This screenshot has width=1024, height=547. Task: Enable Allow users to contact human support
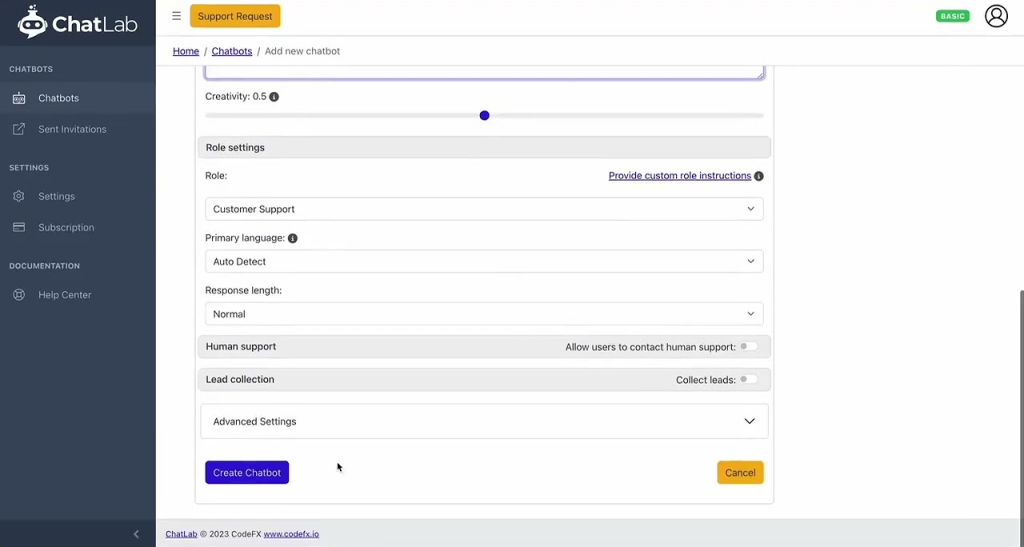[748, 347]
